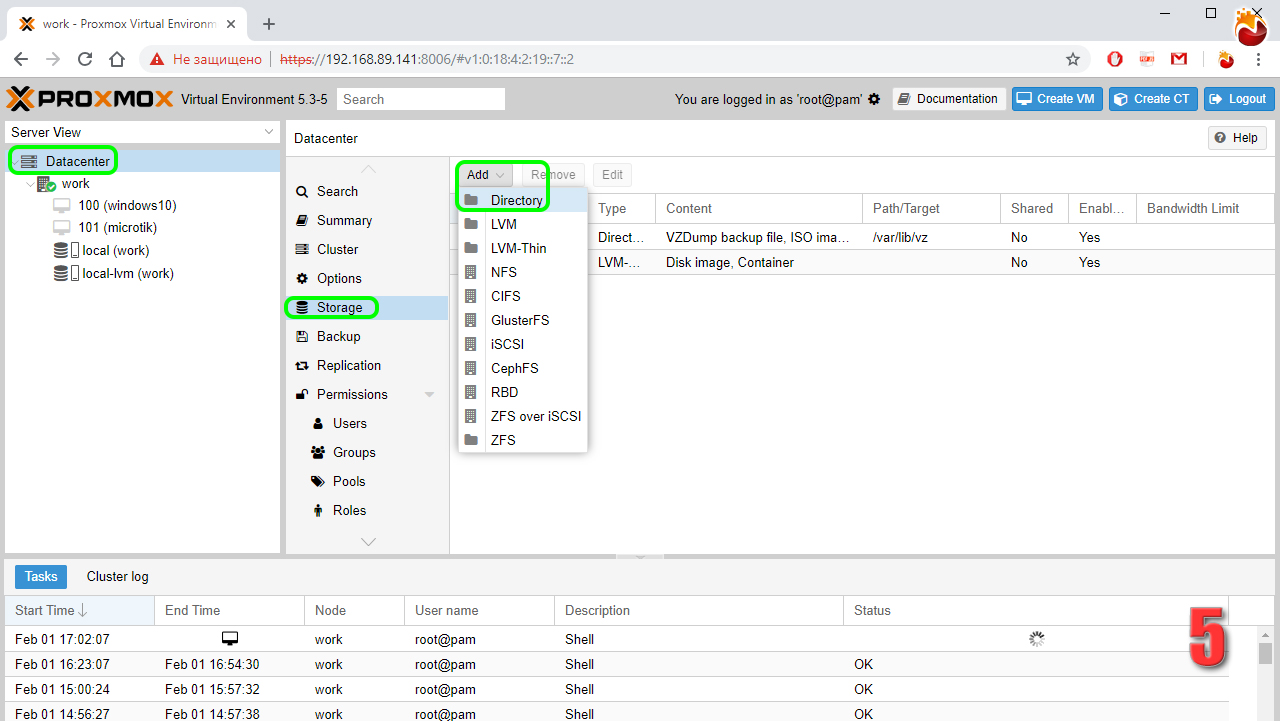Viewport: 1280px width, 721px height.
Task: Open the Groups permissions page
Action: [367, 452]
